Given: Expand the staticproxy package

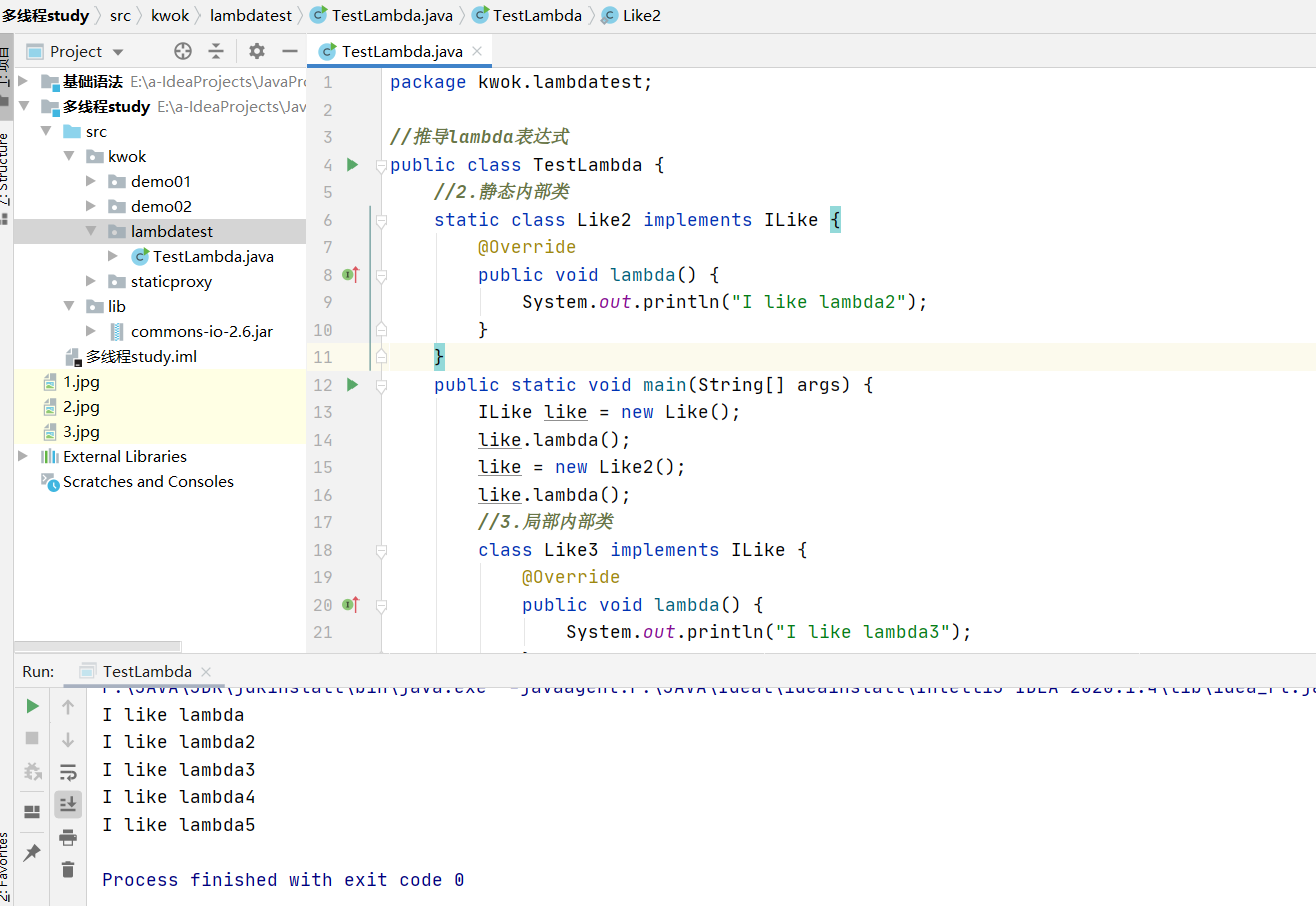Looking at the screenshot, I should (91, 281).
